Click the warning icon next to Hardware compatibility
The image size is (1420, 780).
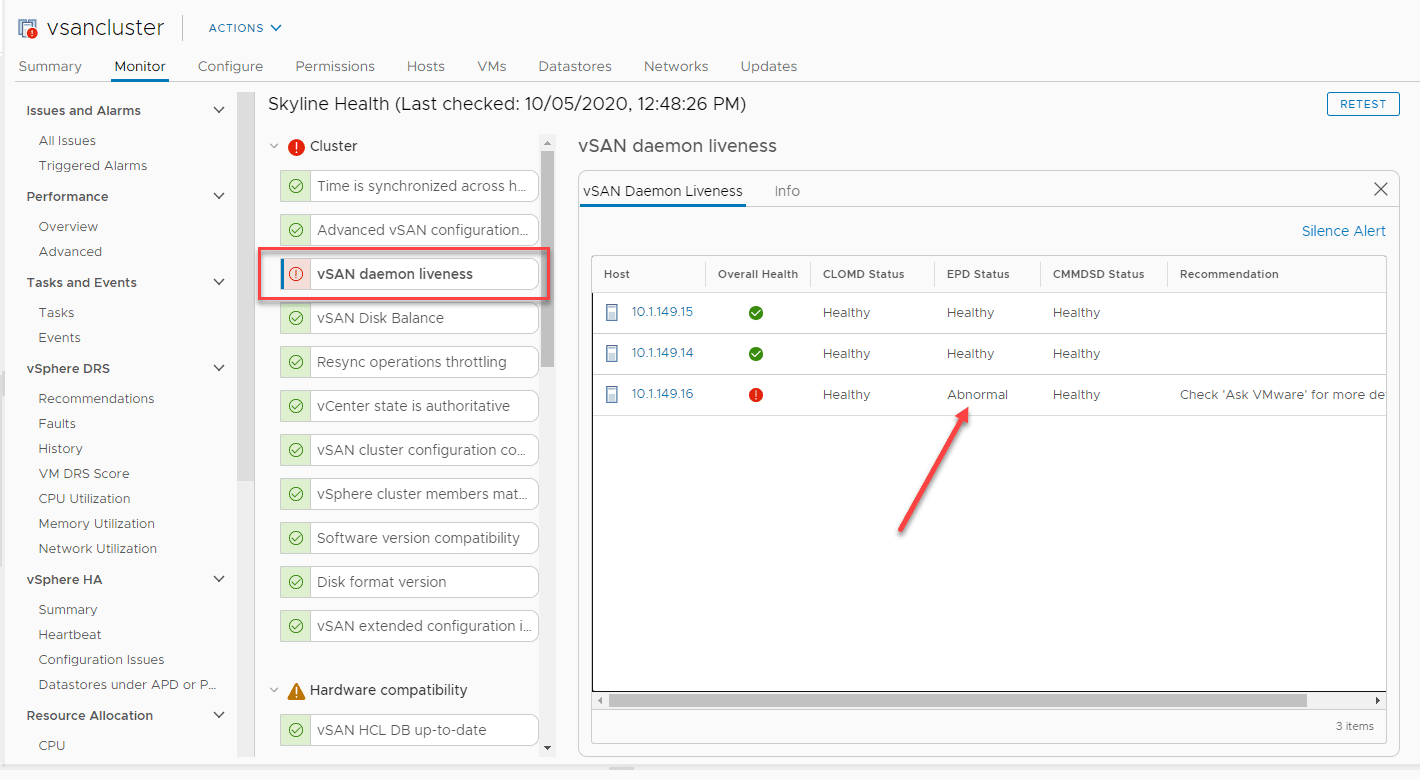click(x=296, y=691)
